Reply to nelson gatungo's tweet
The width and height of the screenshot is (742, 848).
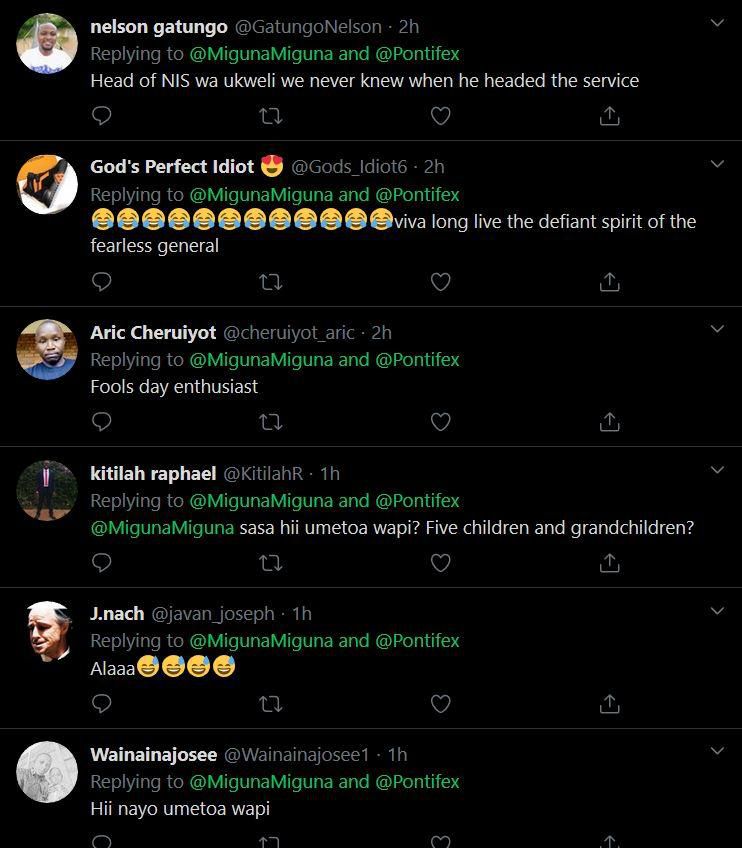click(x=101, y=116)
